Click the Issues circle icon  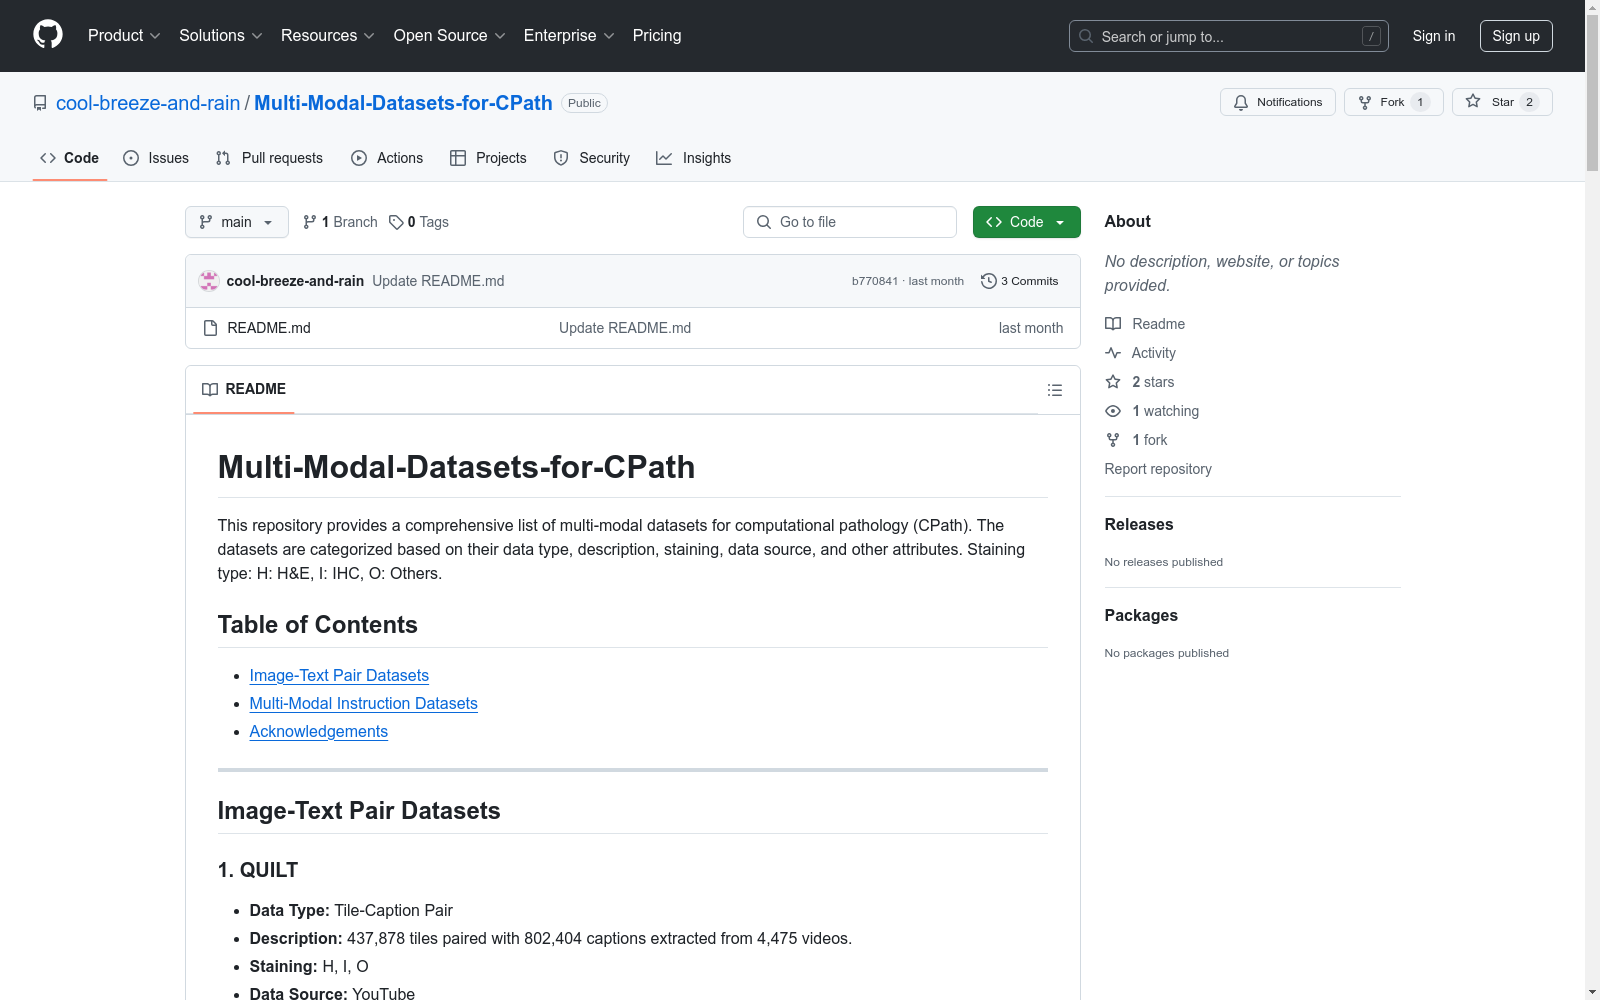click(x=131, y=158)
